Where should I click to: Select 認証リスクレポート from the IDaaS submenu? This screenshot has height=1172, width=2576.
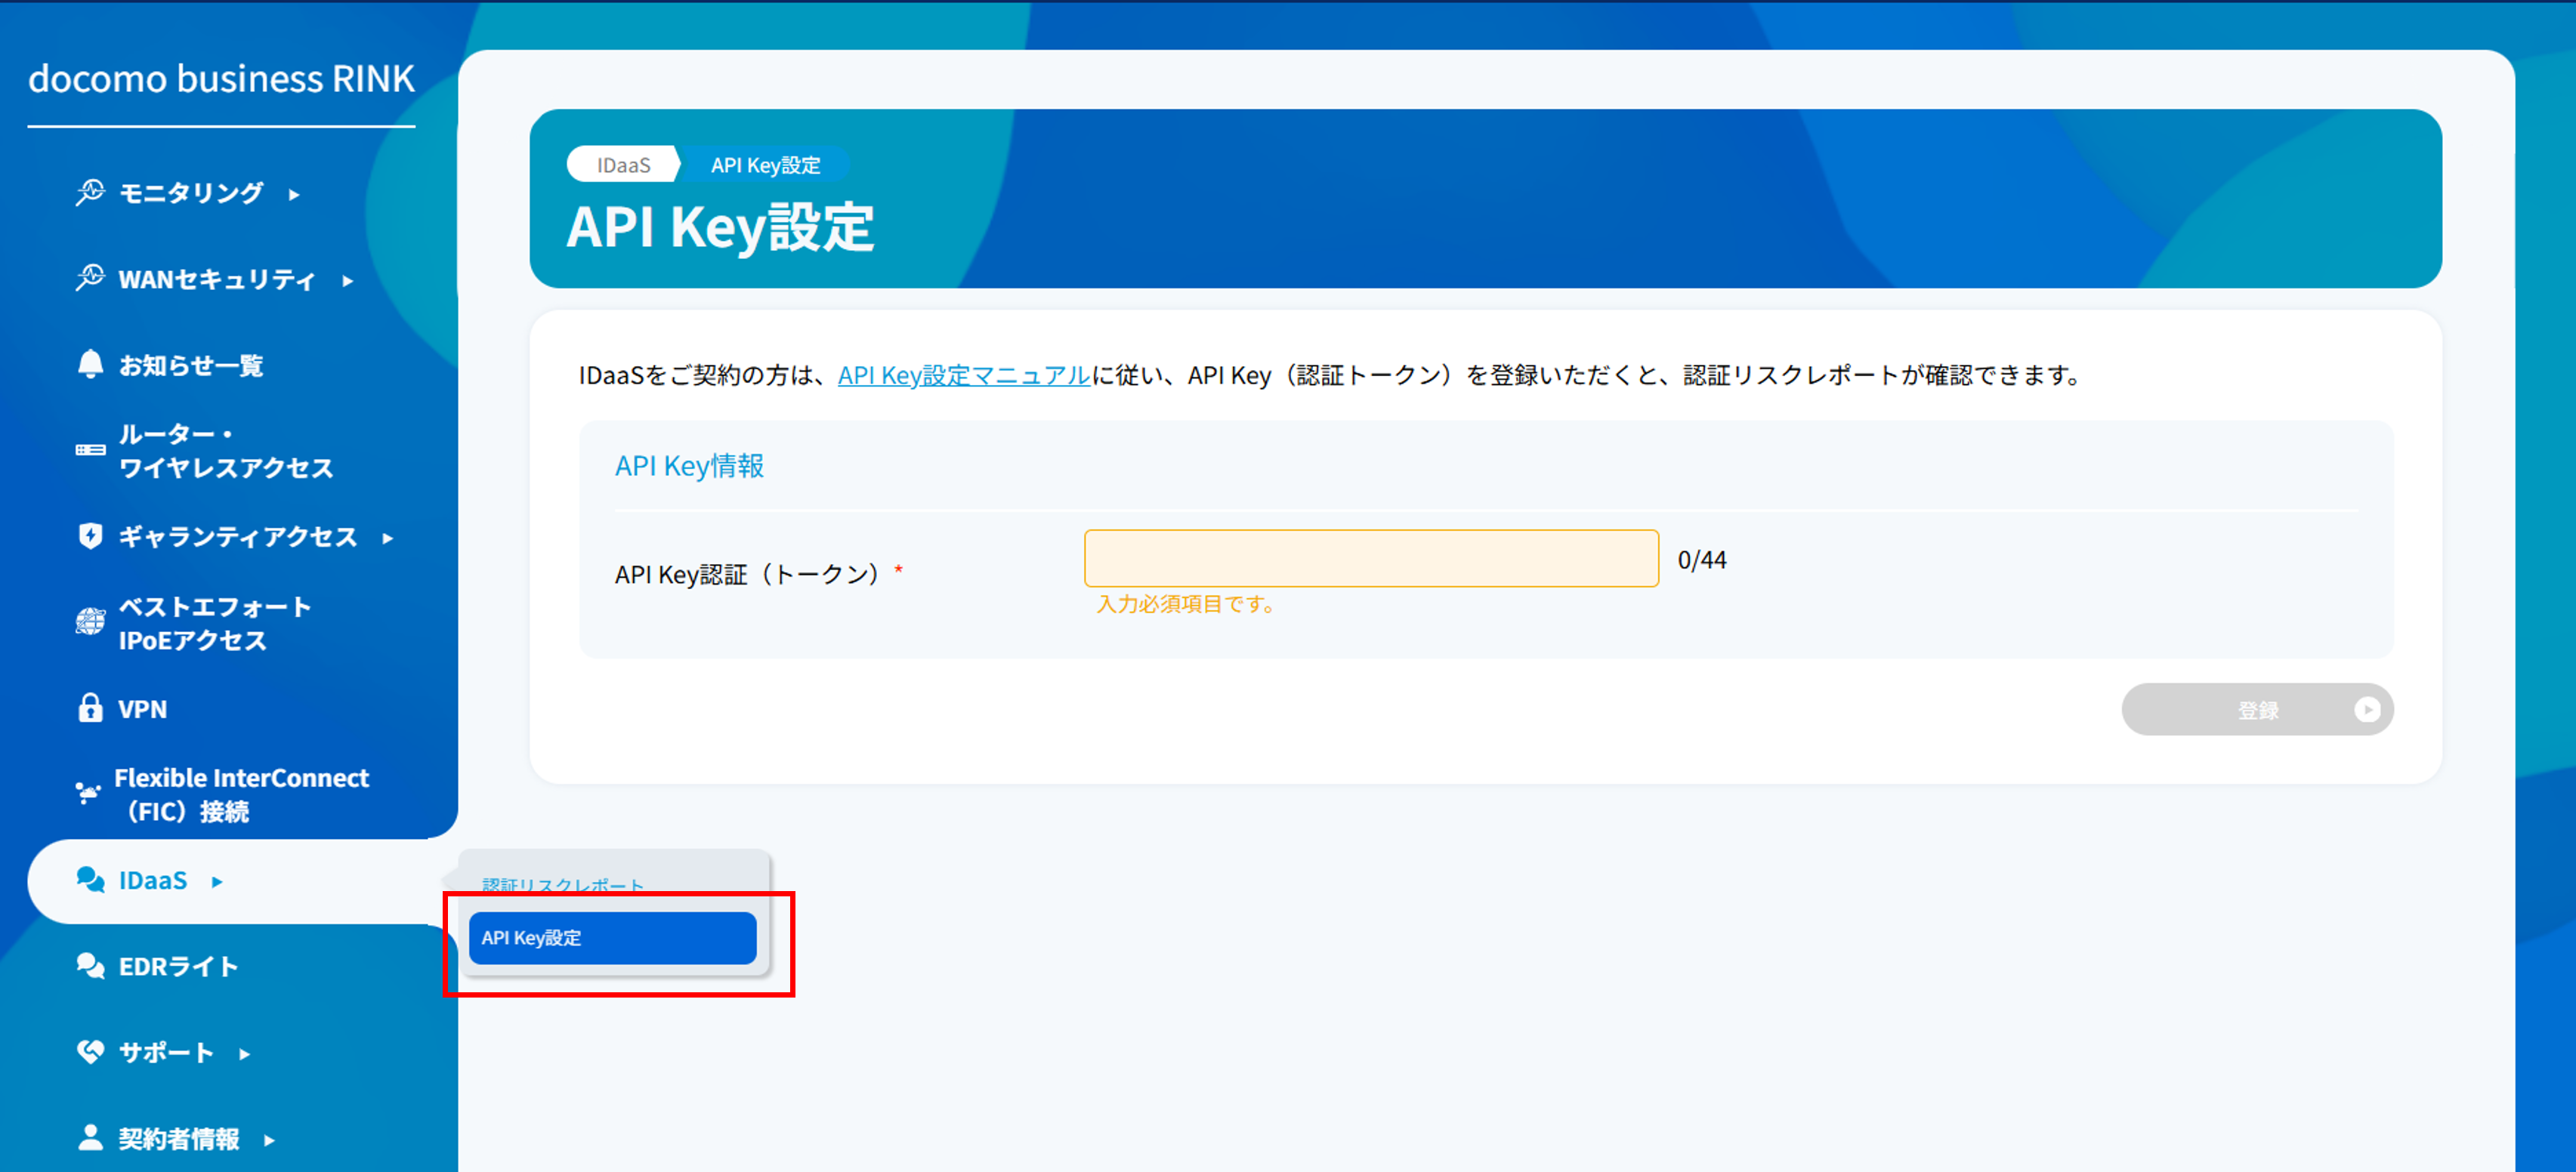coord(562,884)
